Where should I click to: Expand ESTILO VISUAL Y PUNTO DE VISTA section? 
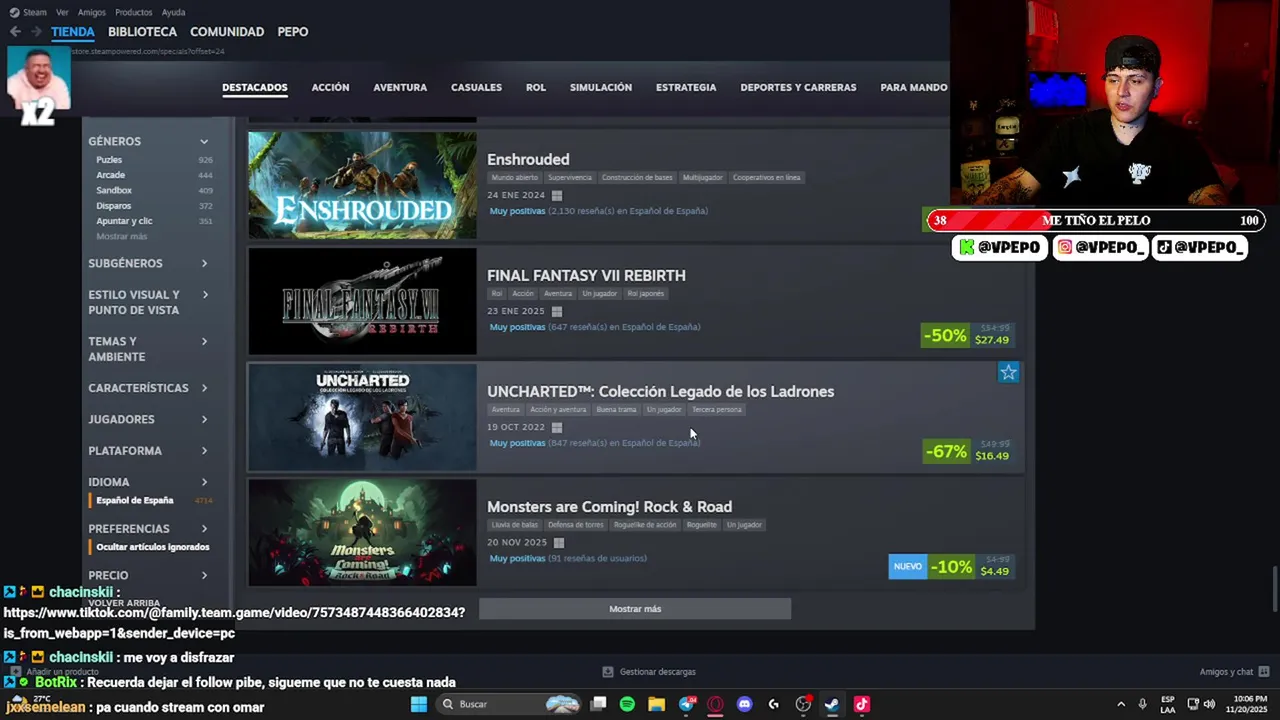tap(150, 302)
